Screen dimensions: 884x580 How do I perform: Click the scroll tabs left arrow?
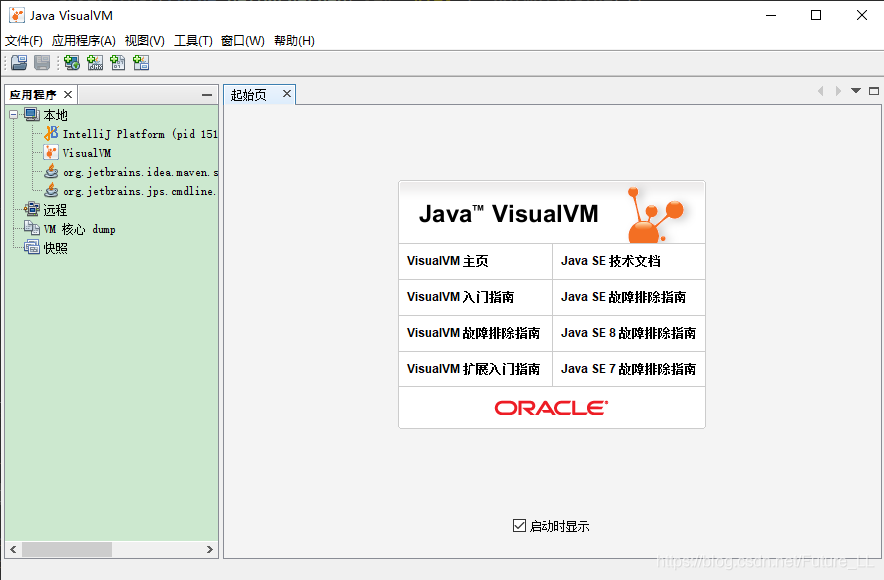point(821,91)
